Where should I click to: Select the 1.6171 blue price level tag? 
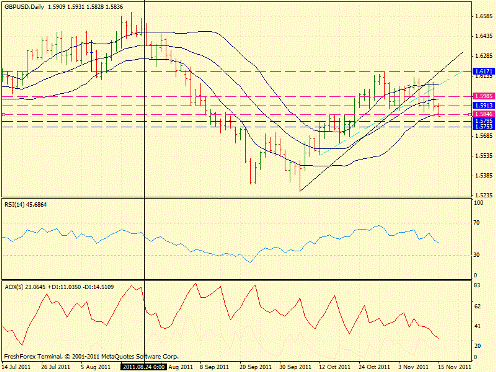pyautogui.click(x=483, y=71)
